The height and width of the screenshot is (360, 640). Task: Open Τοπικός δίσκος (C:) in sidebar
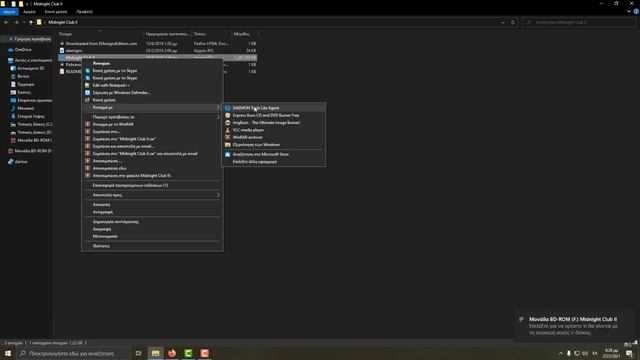pyautogui.click(x=31, y=124)
